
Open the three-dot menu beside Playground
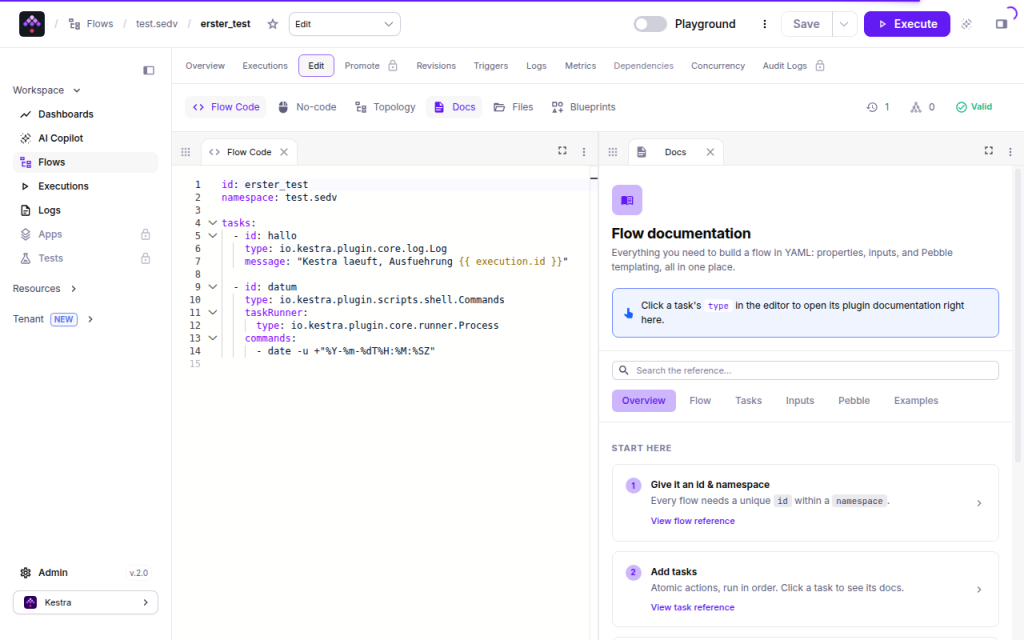pyautogui.click(x=765, y=24)
